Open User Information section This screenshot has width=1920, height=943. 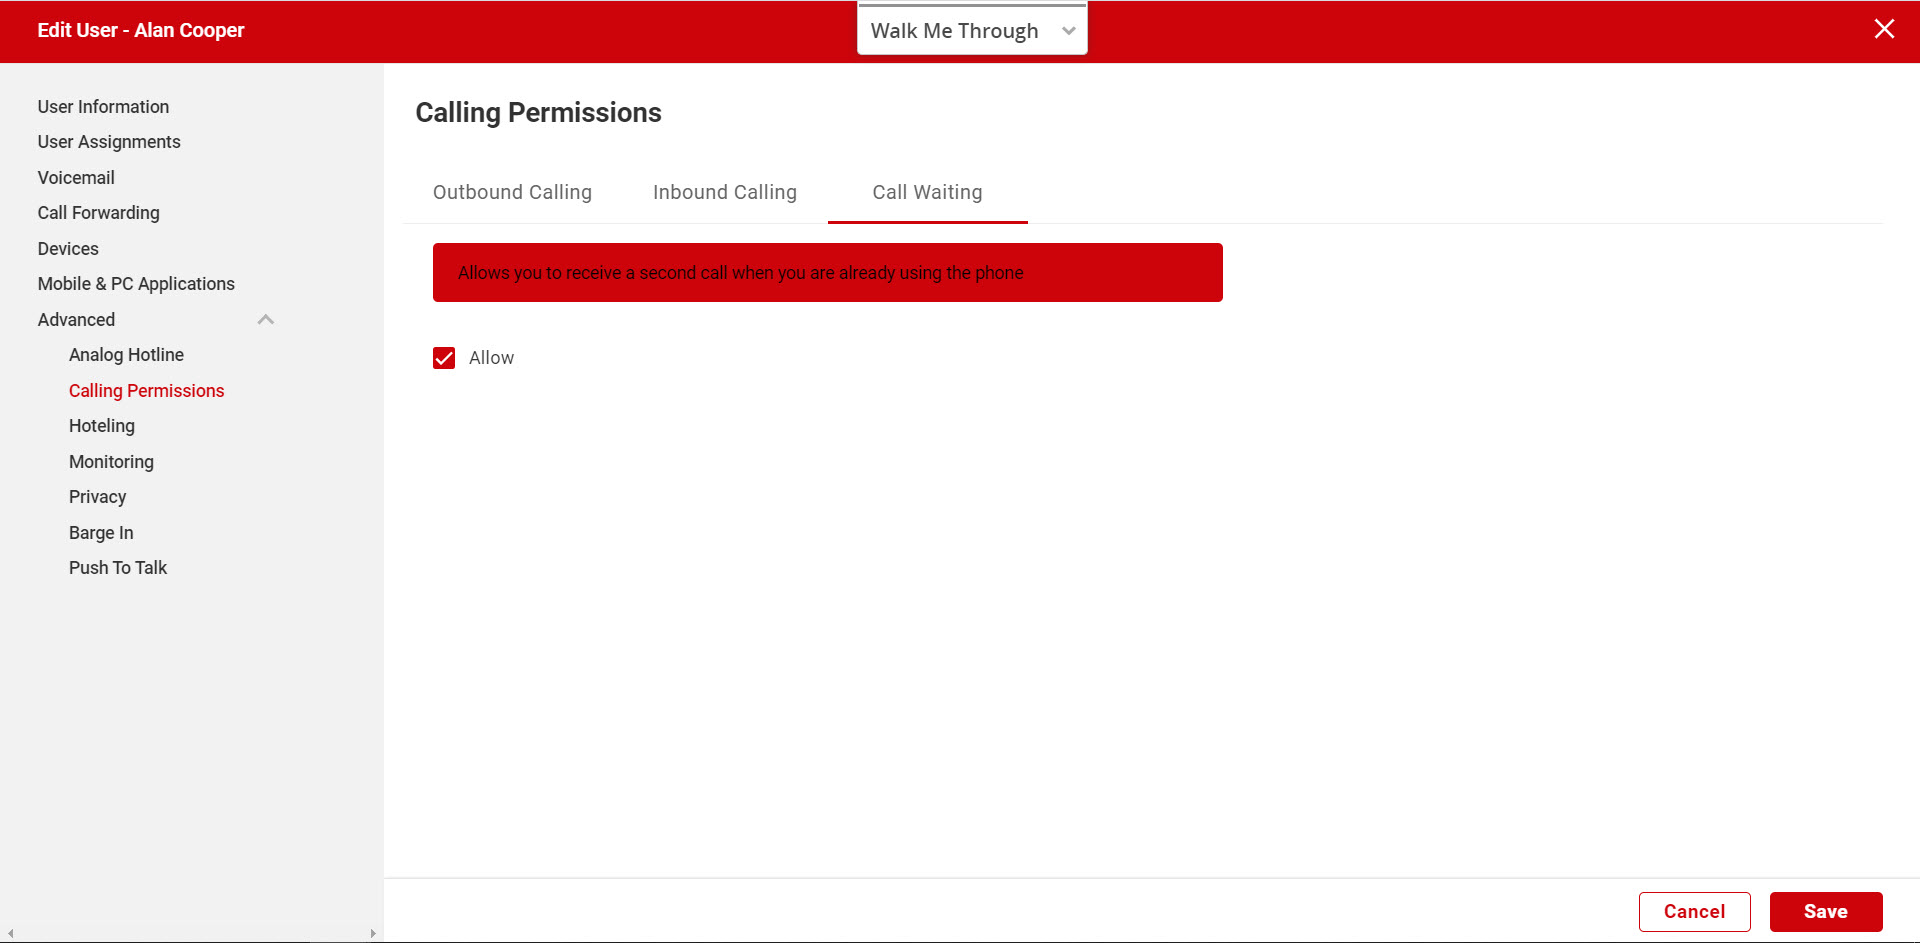pyautogui.click(x=103, y=107)
